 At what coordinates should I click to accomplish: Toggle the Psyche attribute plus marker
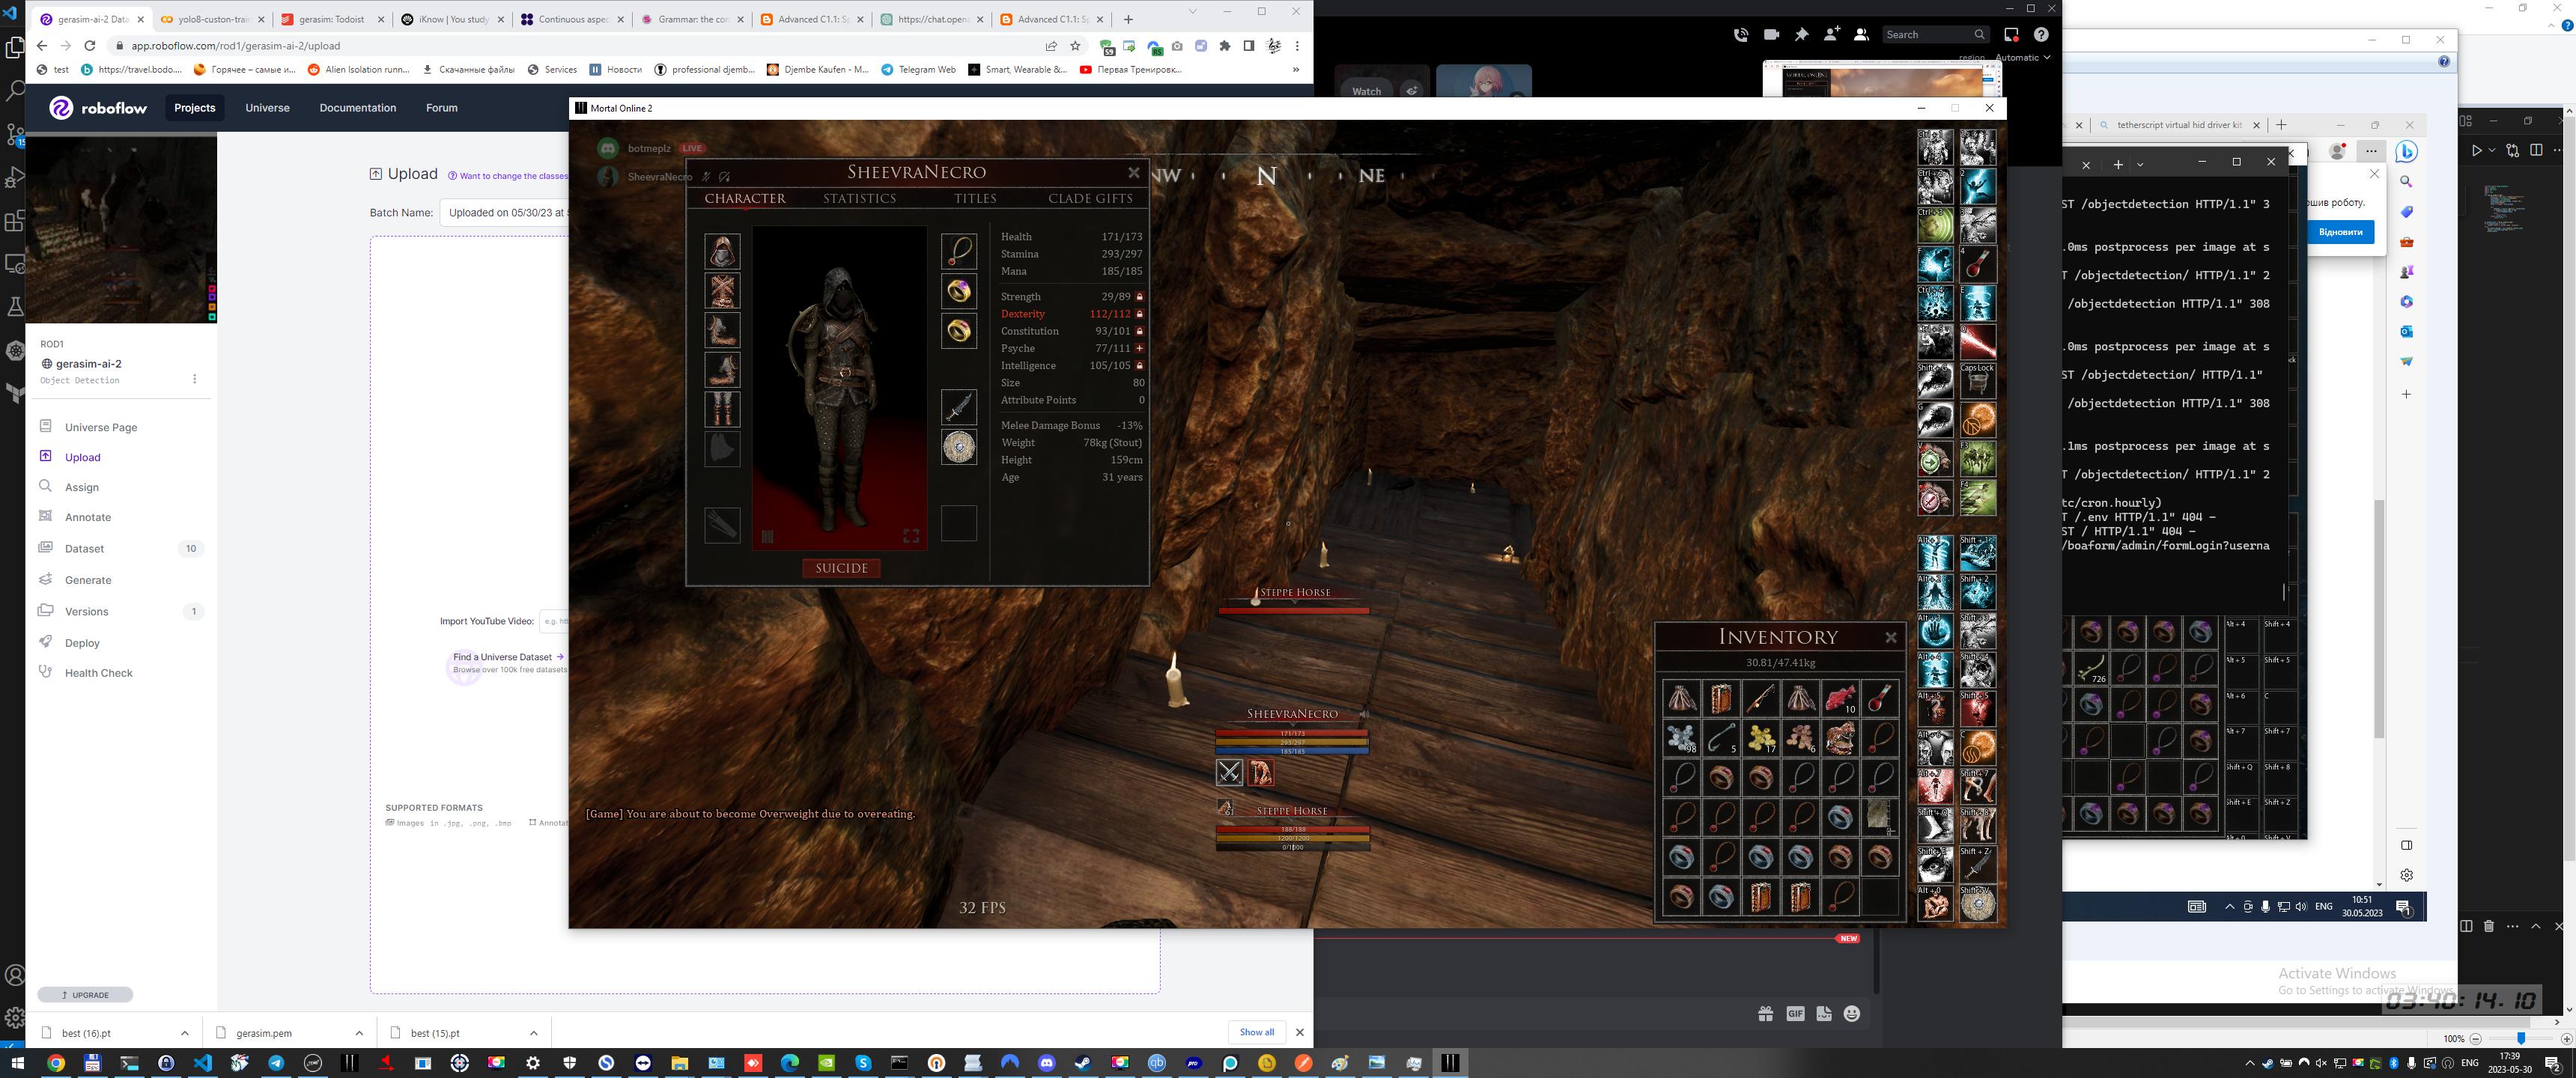(x=1139, y=348)
